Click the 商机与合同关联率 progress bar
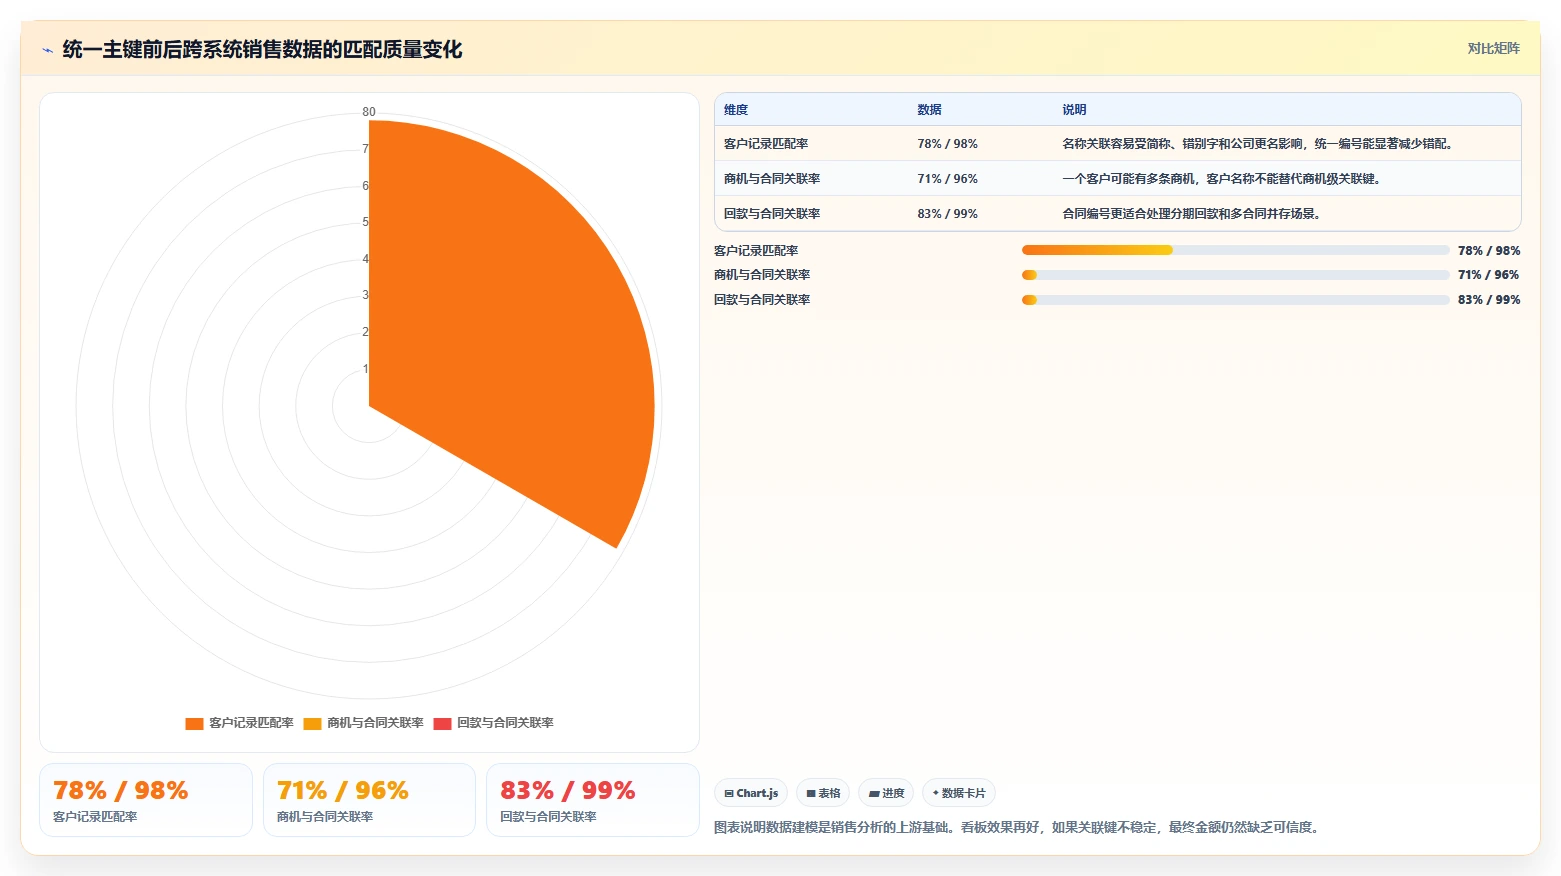Viewport: 1561px width, 876px height. point(1235,275)
